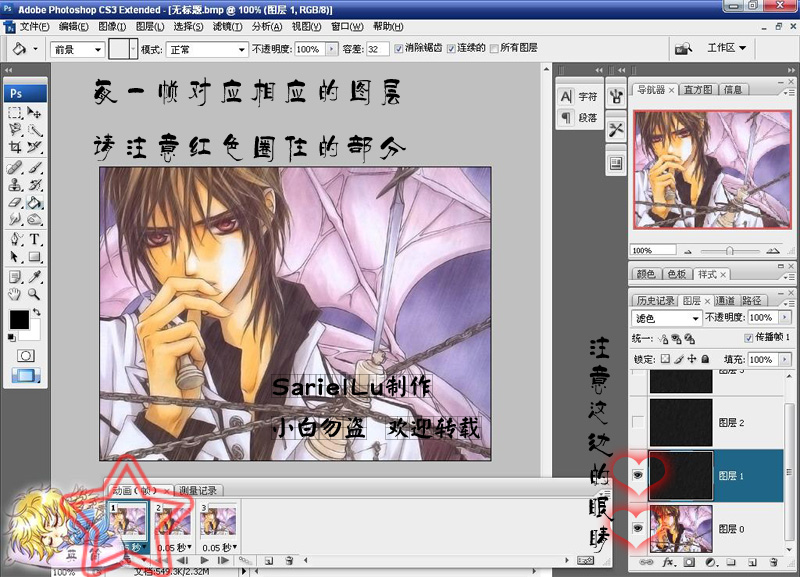Toggle the 传播帧 1 checkbox
The image size is (800, 577).
748,338
